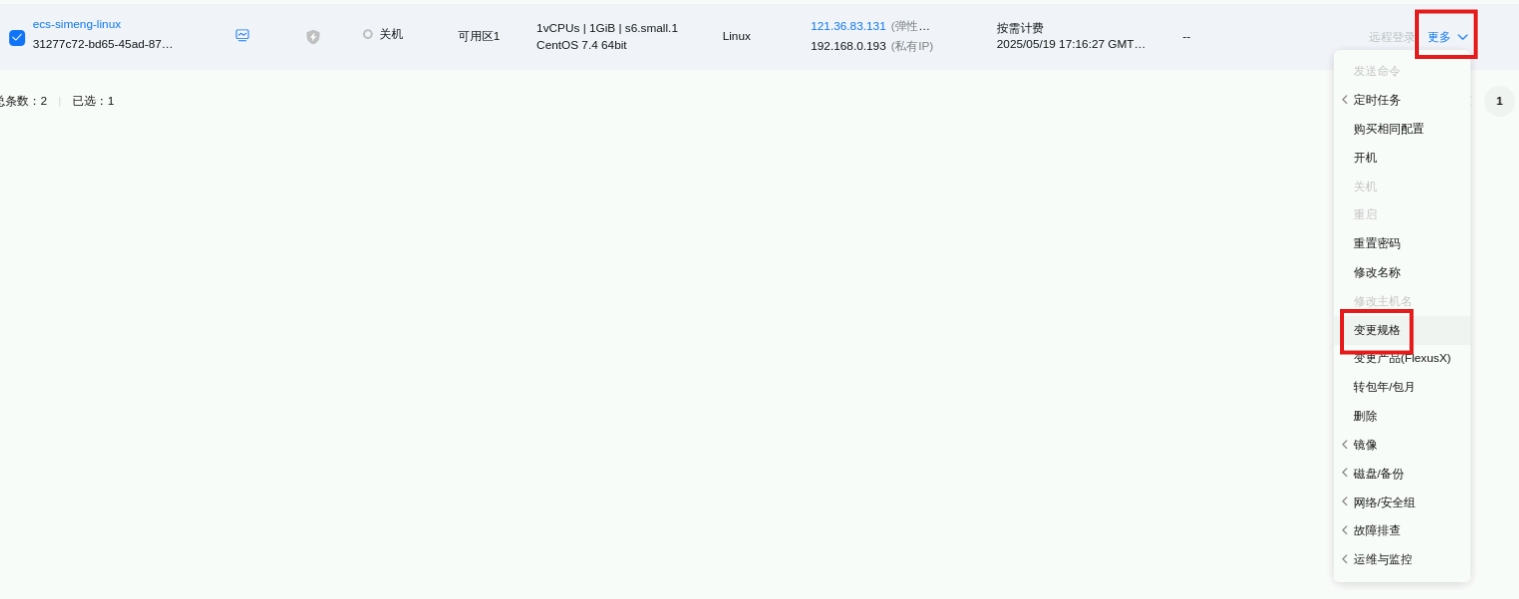Viewport: 1519px width, 599px height.
Task: Select 删除 to delete the server
Action: (x=1365, y=416)
